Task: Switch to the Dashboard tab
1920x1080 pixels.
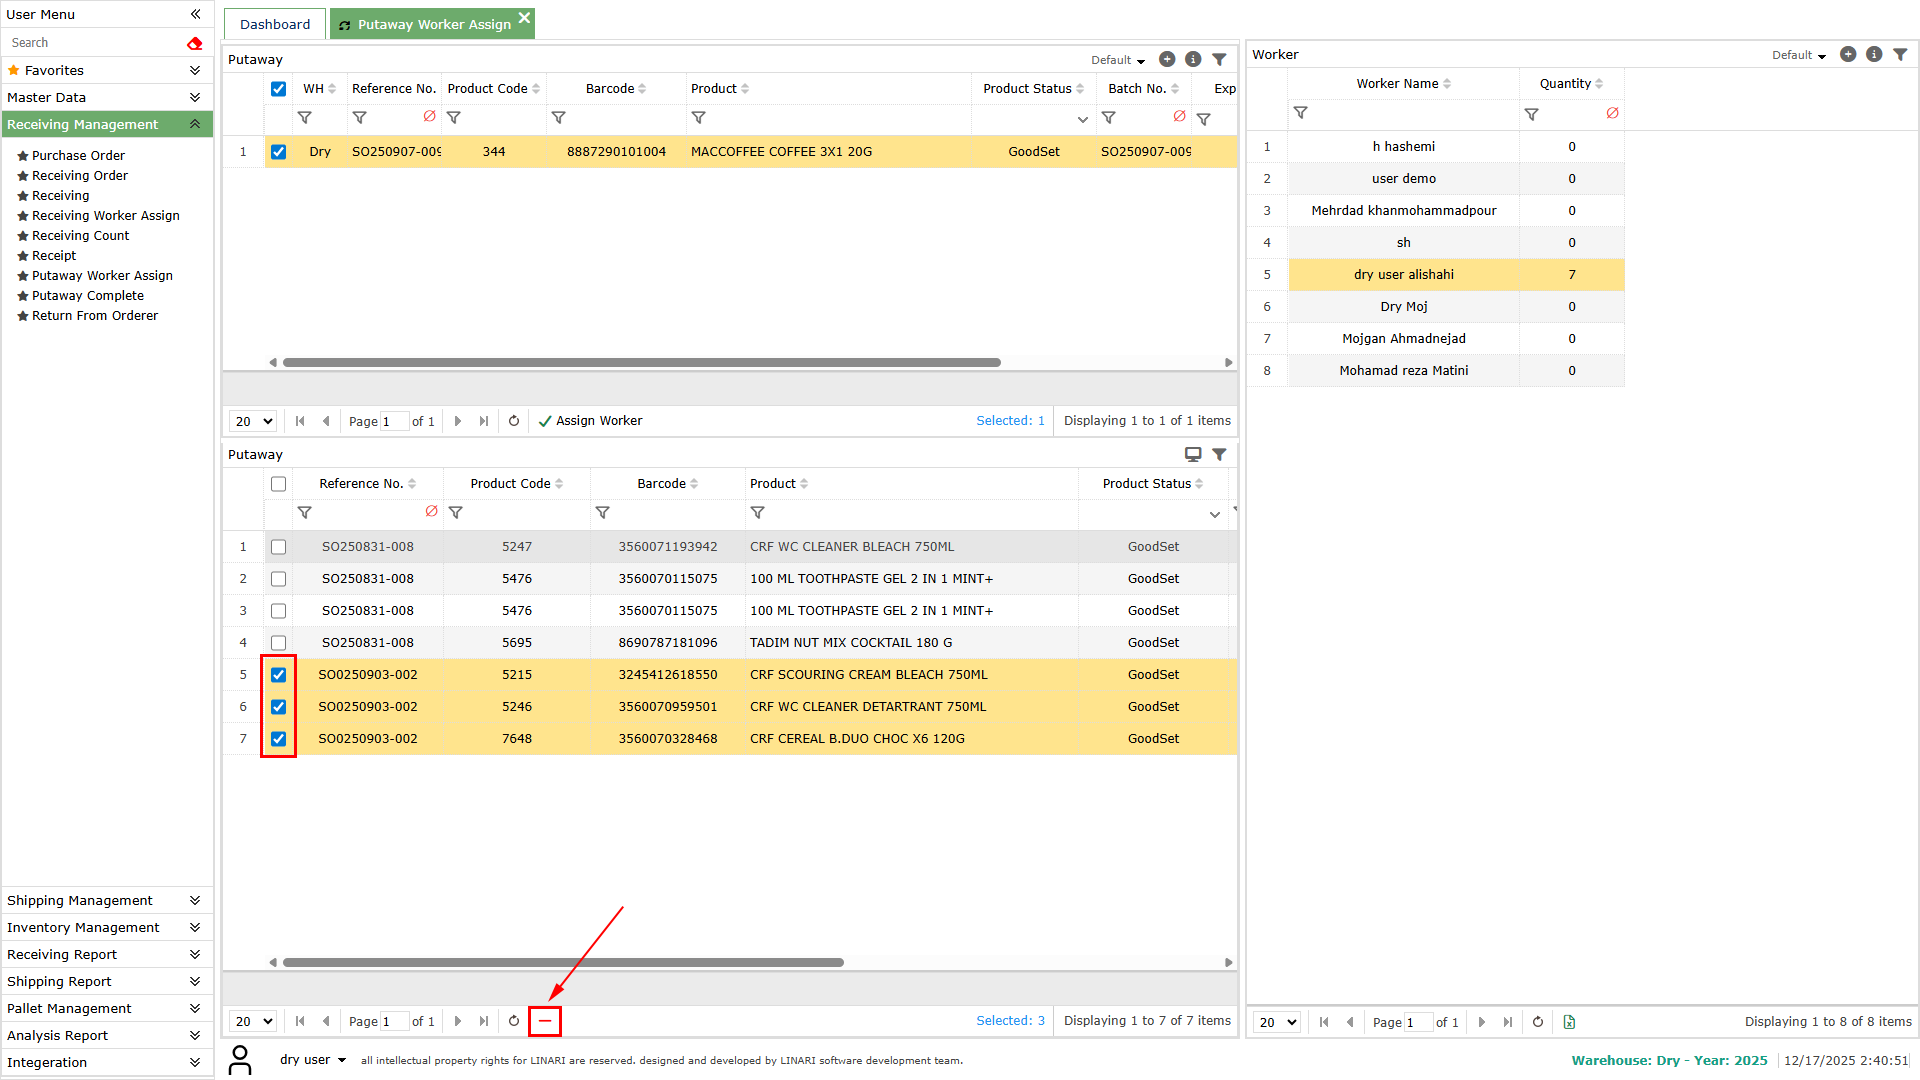Action: pos(275,24)
